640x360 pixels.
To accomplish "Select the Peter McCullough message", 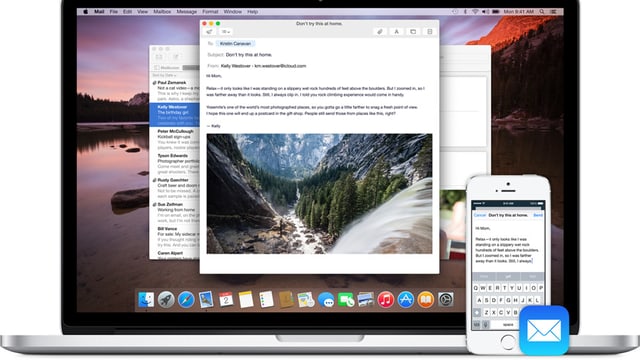I will [x=175, y=139].
